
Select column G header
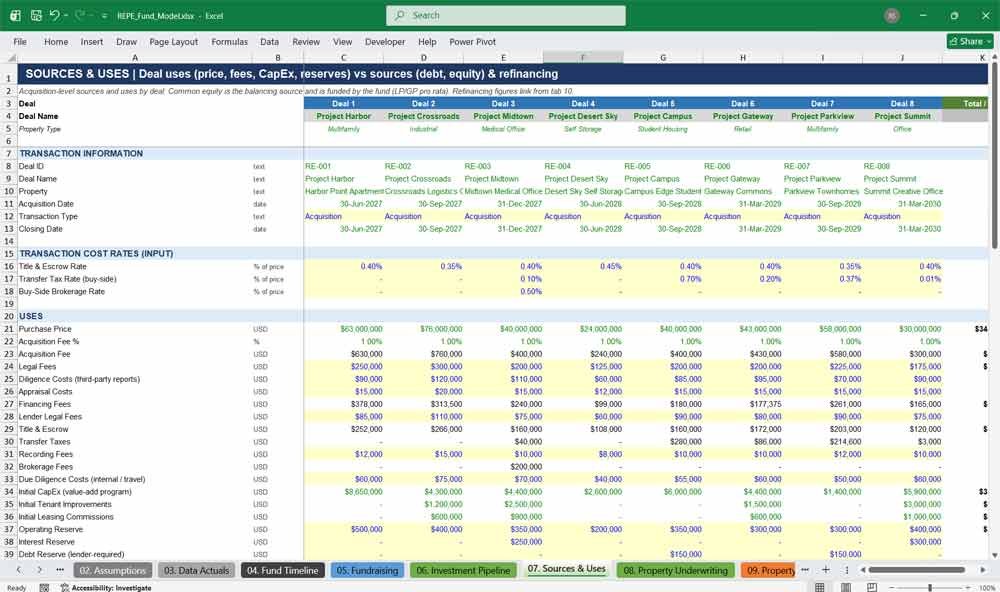tap(663, 57)
